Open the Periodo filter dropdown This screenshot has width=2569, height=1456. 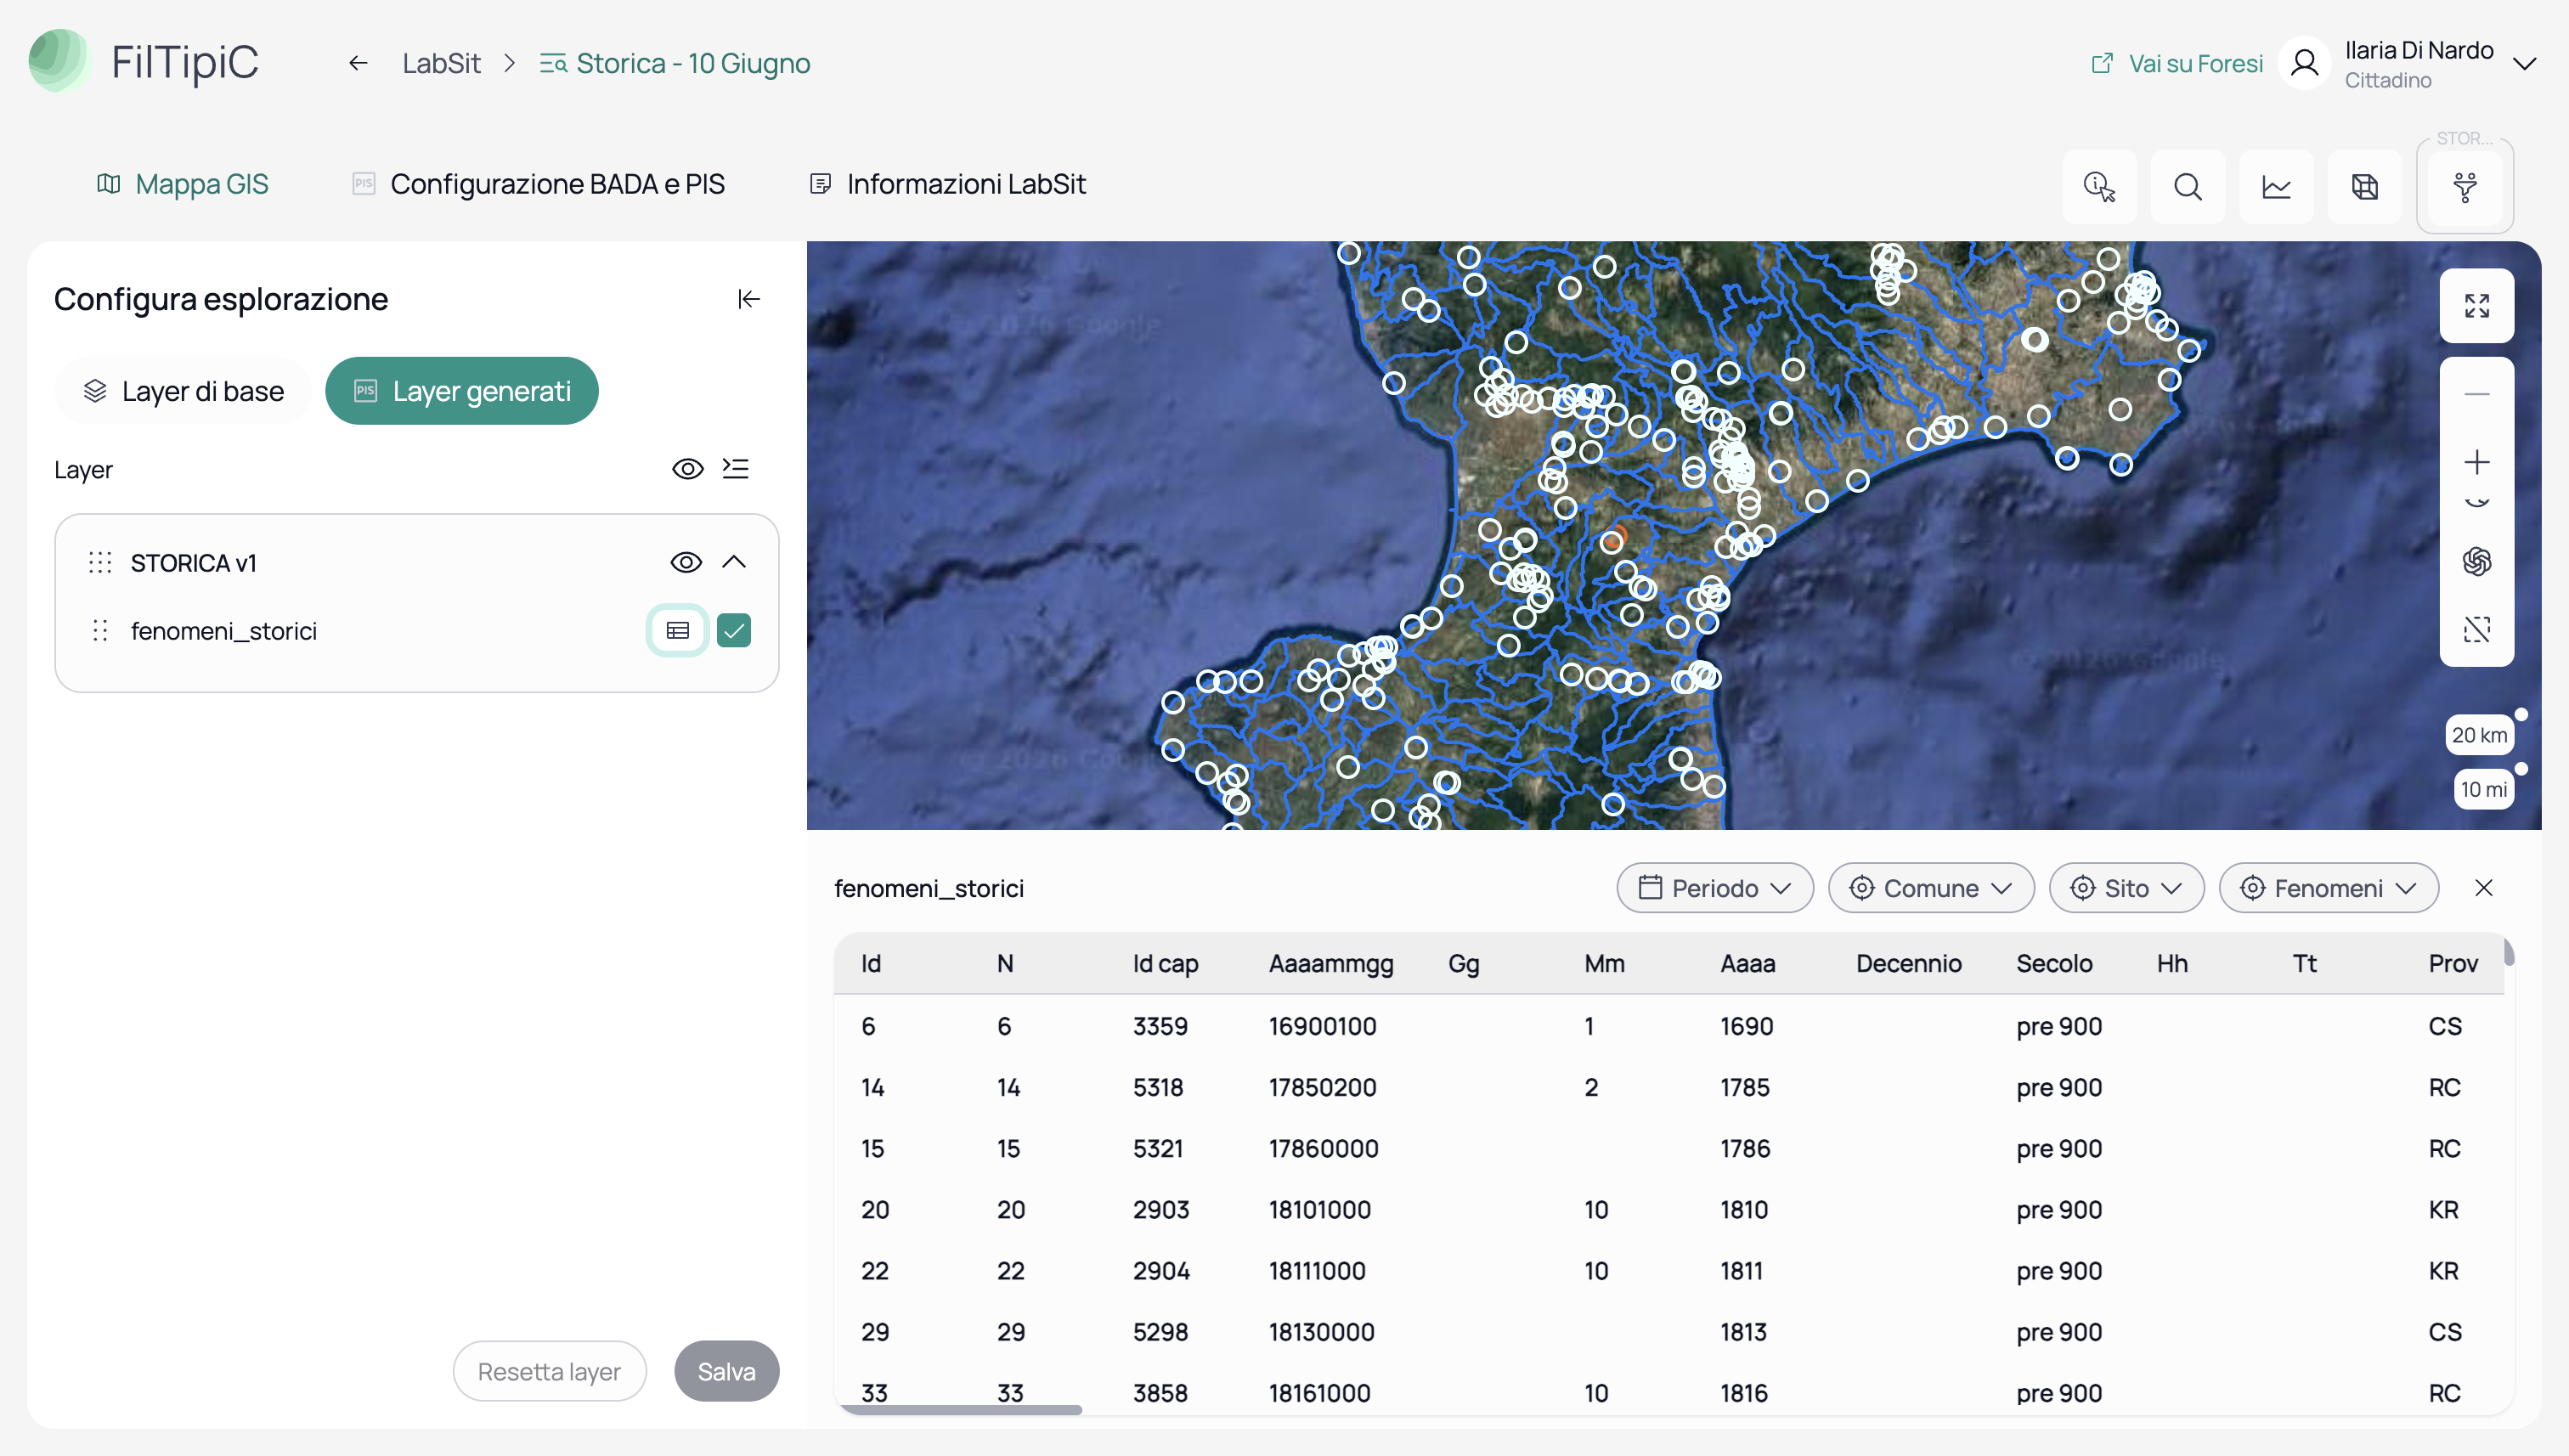pos(1714,888)
